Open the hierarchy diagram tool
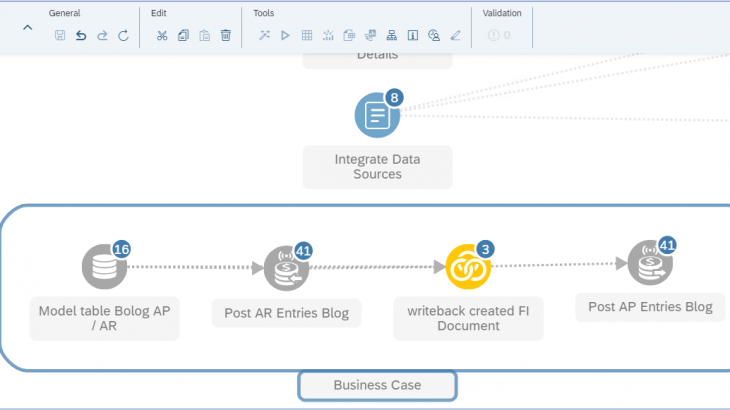 pyautogui.click(x=392, y=35)
